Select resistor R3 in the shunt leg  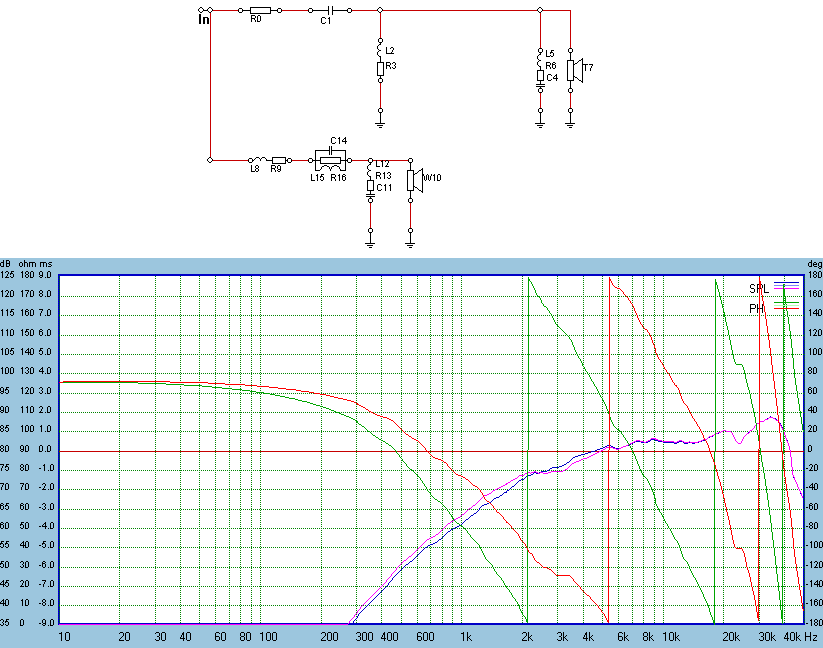[380, 68]
